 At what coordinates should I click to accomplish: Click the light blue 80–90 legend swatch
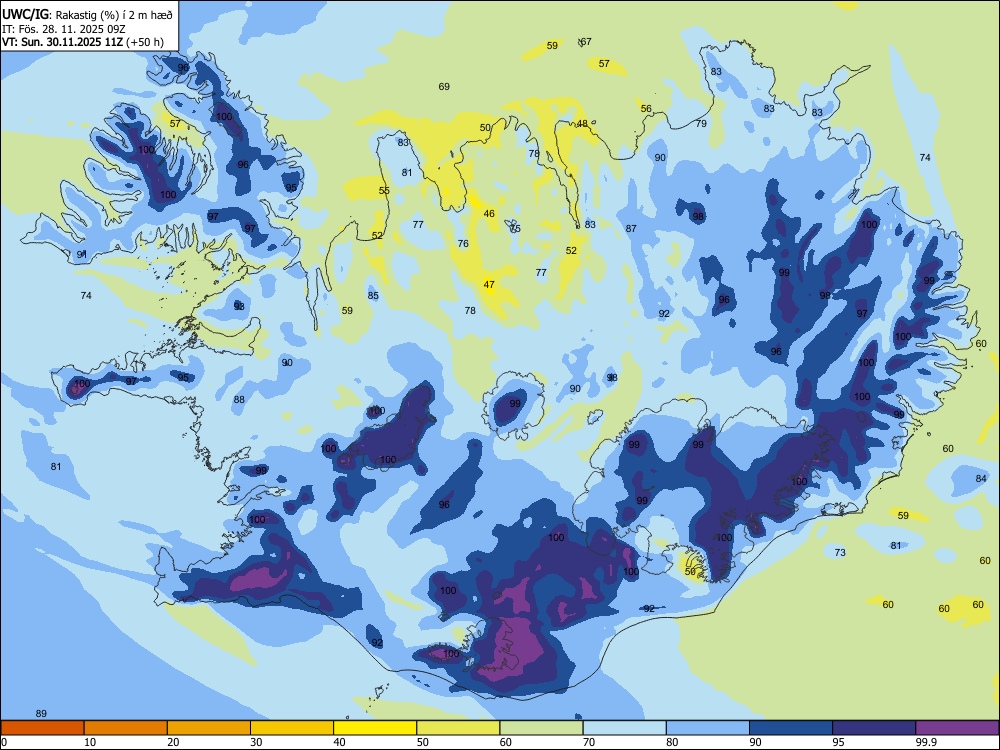point(708,728)
